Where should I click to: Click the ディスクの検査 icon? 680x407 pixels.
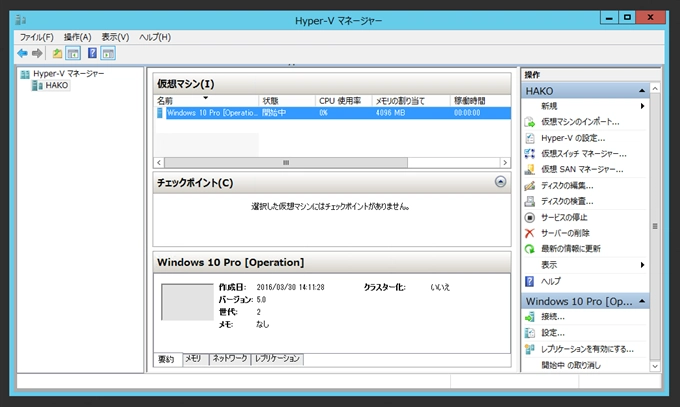pos(530,201)
